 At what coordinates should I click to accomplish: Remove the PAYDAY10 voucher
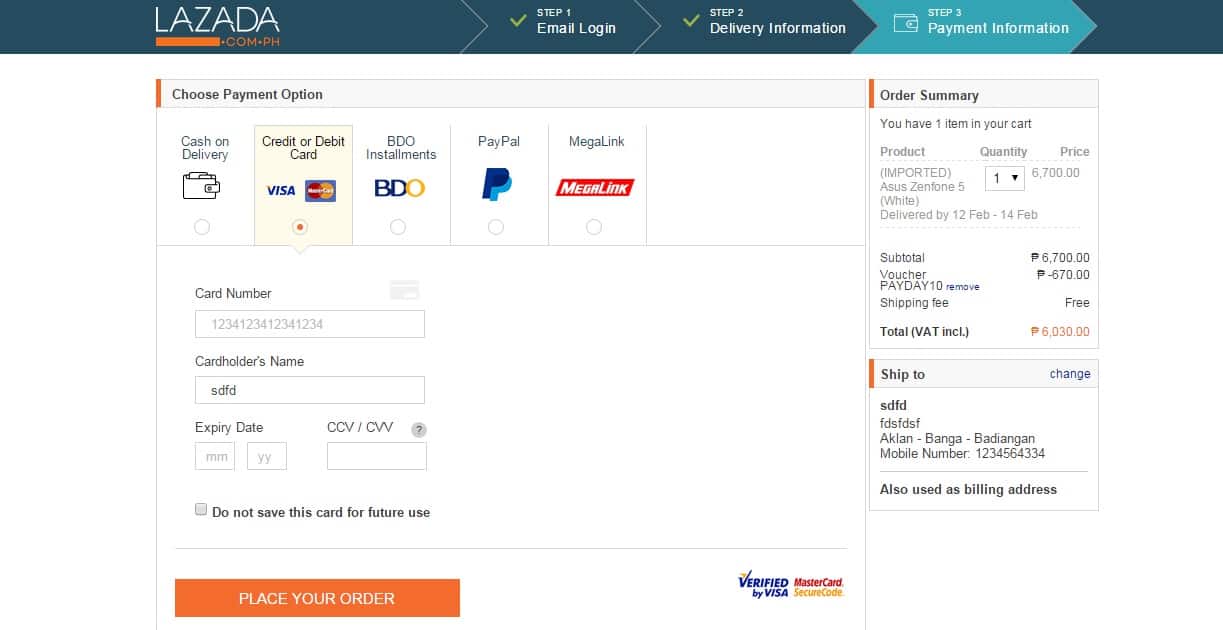pyautogui.click(x=963, y=287)
